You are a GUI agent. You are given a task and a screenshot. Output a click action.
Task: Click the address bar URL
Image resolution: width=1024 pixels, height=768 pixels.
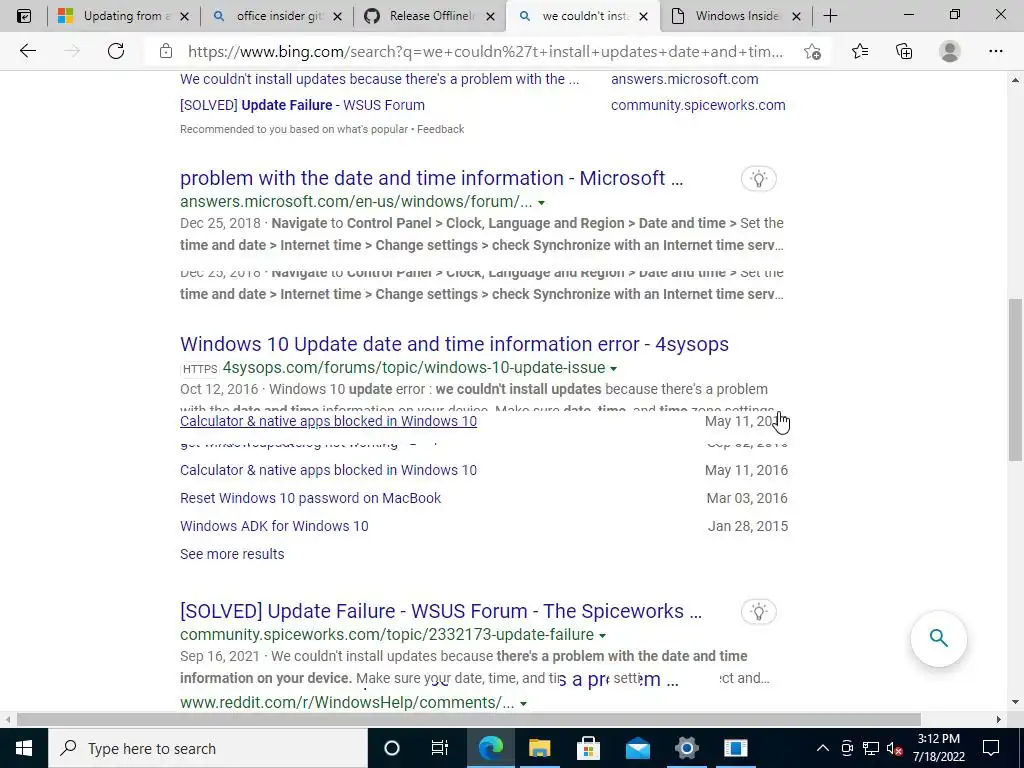pyautogui.click(x=485, y=52)
